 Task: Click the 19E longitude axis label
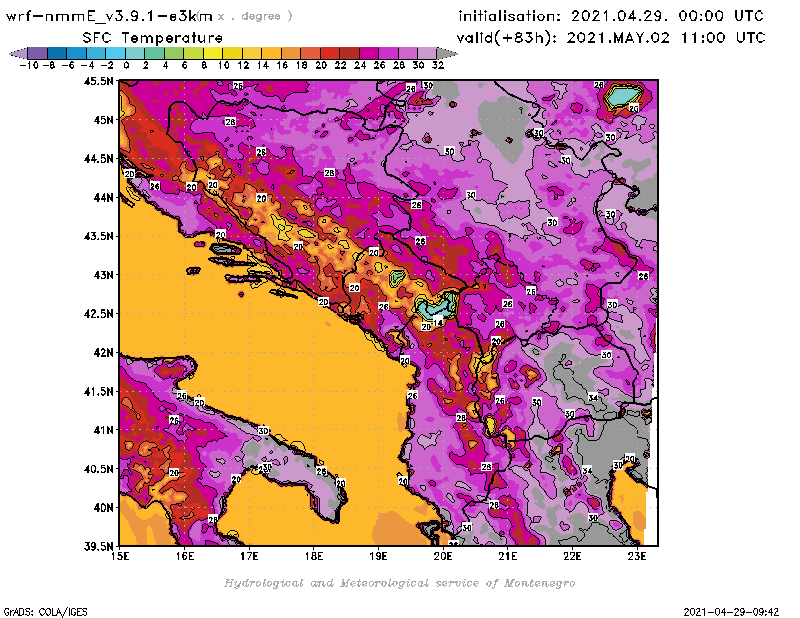click(379, 553)
